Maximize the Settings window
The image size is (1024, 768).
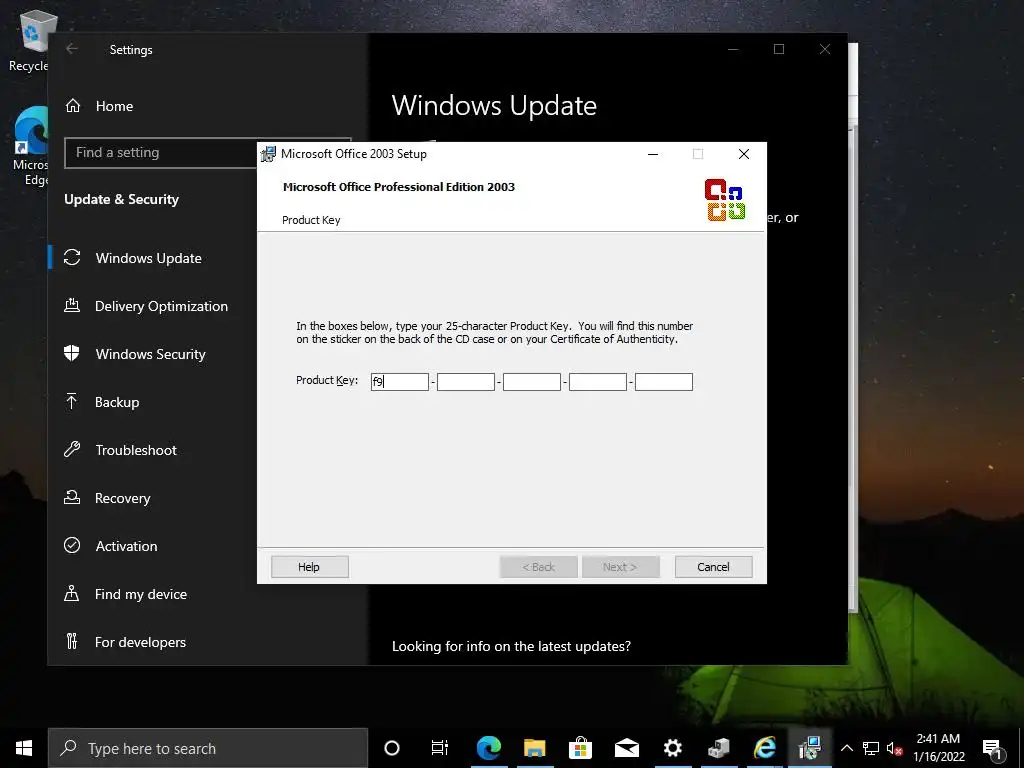(x=778, y=49)
